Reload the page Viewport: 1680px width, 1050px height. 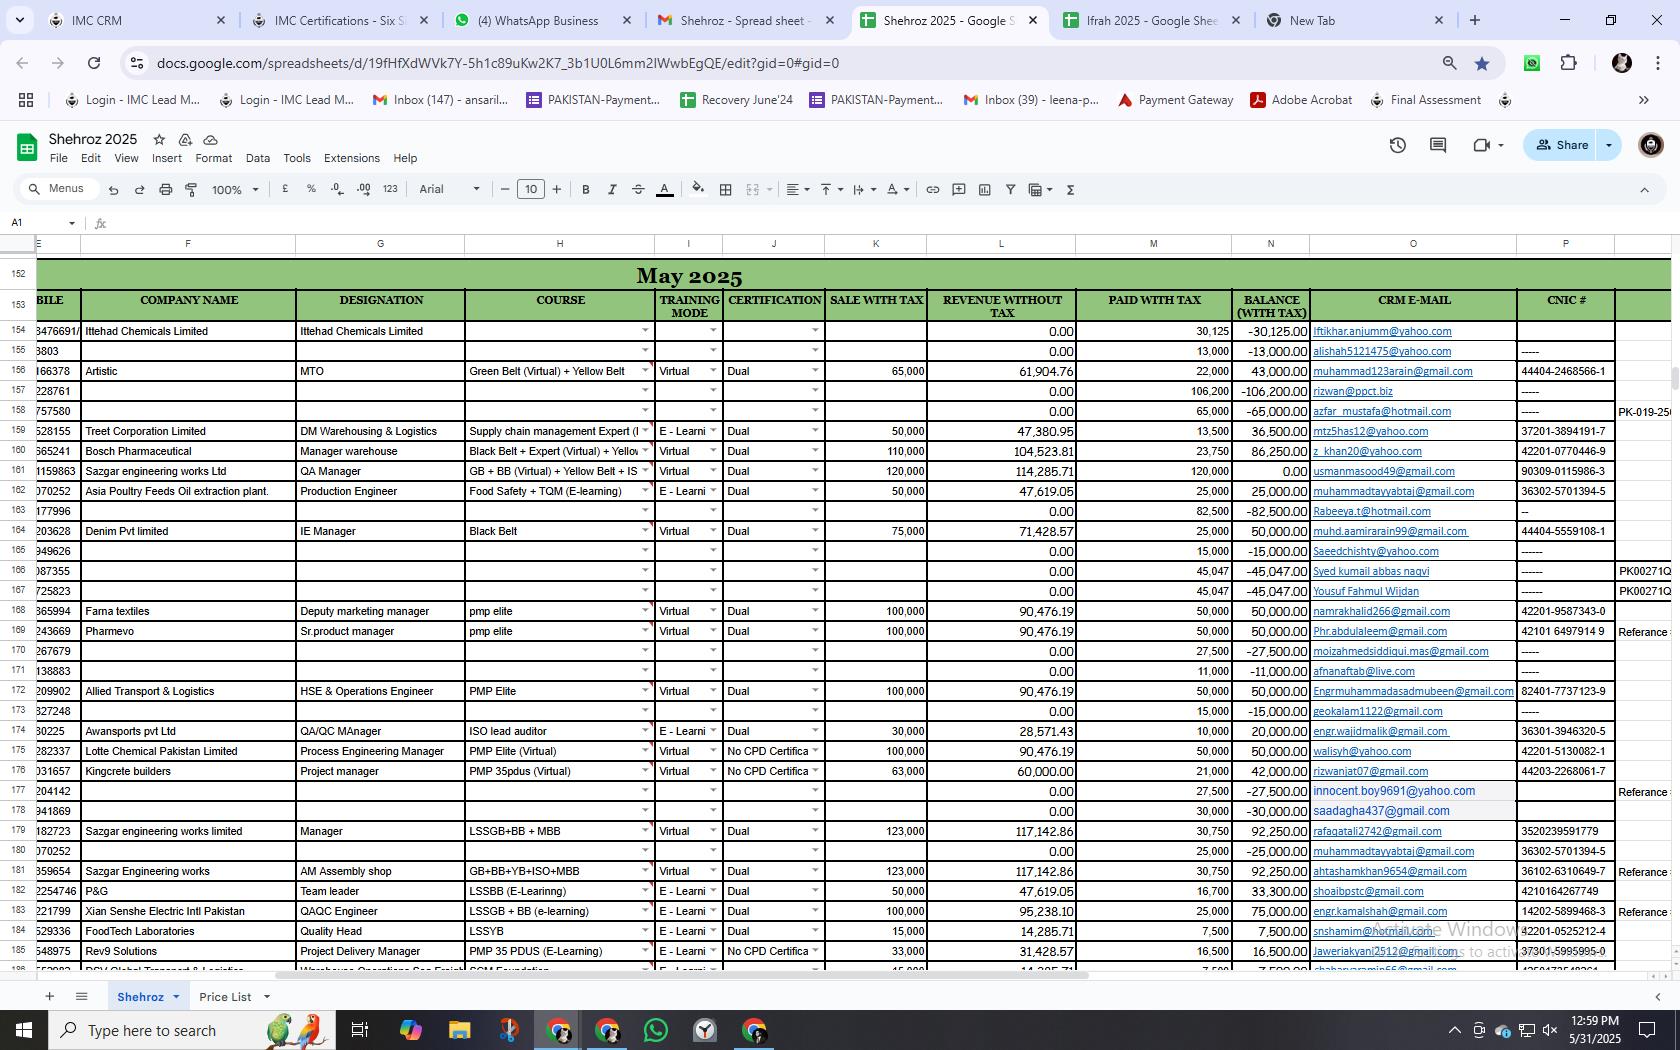94,63
